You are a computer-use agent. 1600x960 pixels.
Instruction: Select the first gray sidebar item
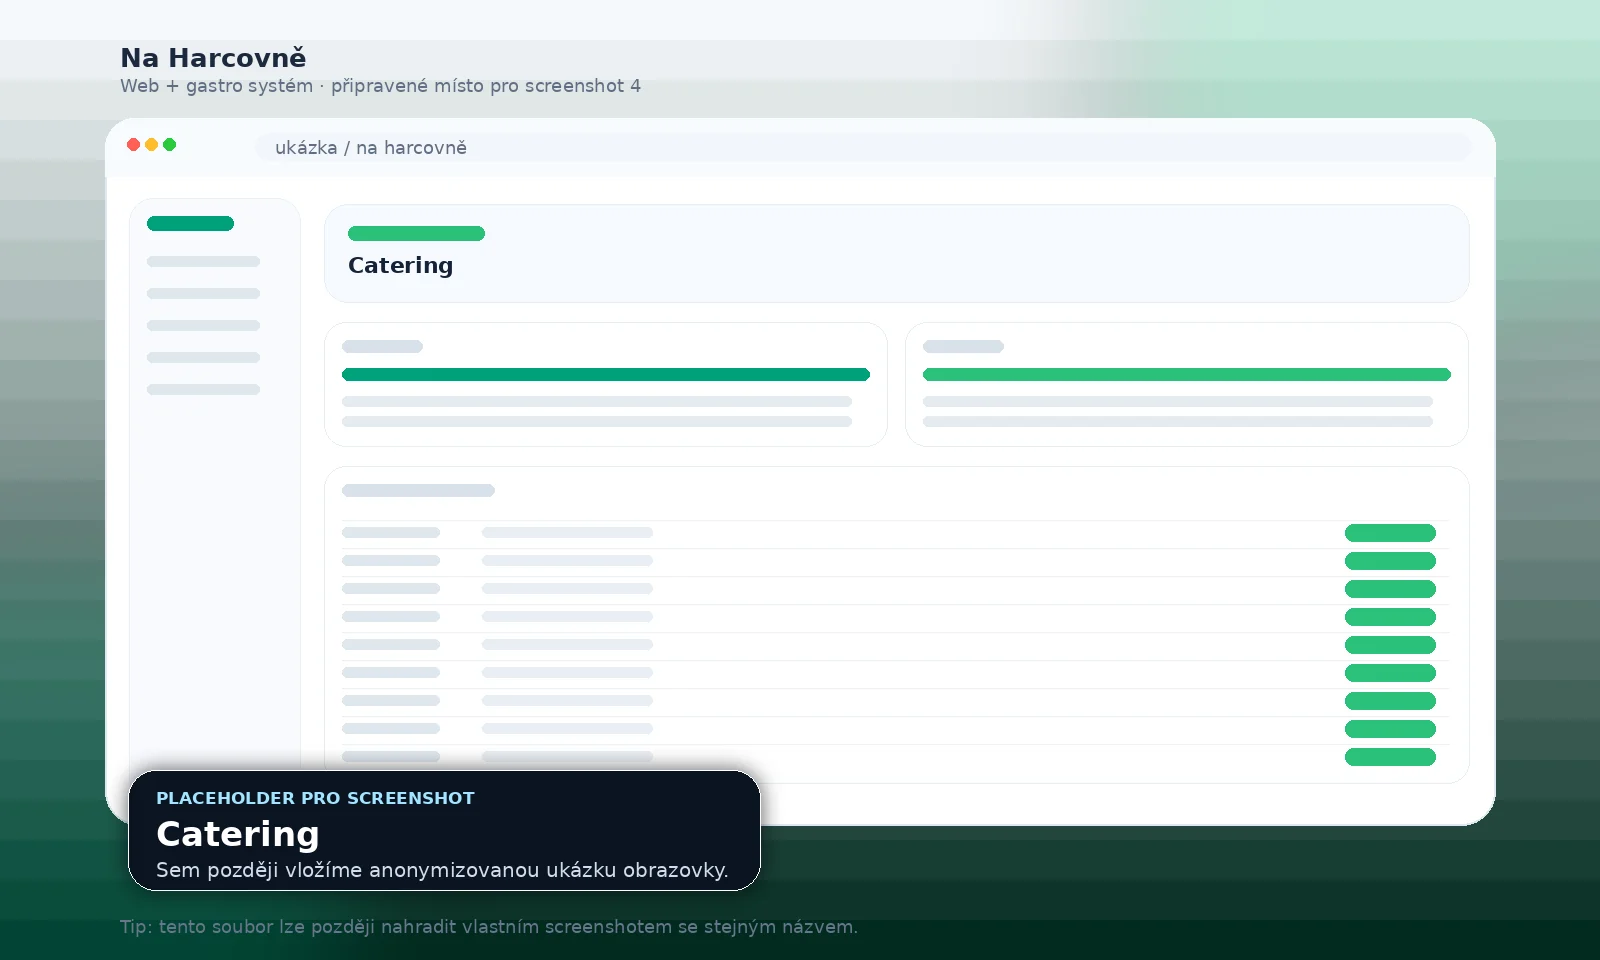(x=203, y=262)
